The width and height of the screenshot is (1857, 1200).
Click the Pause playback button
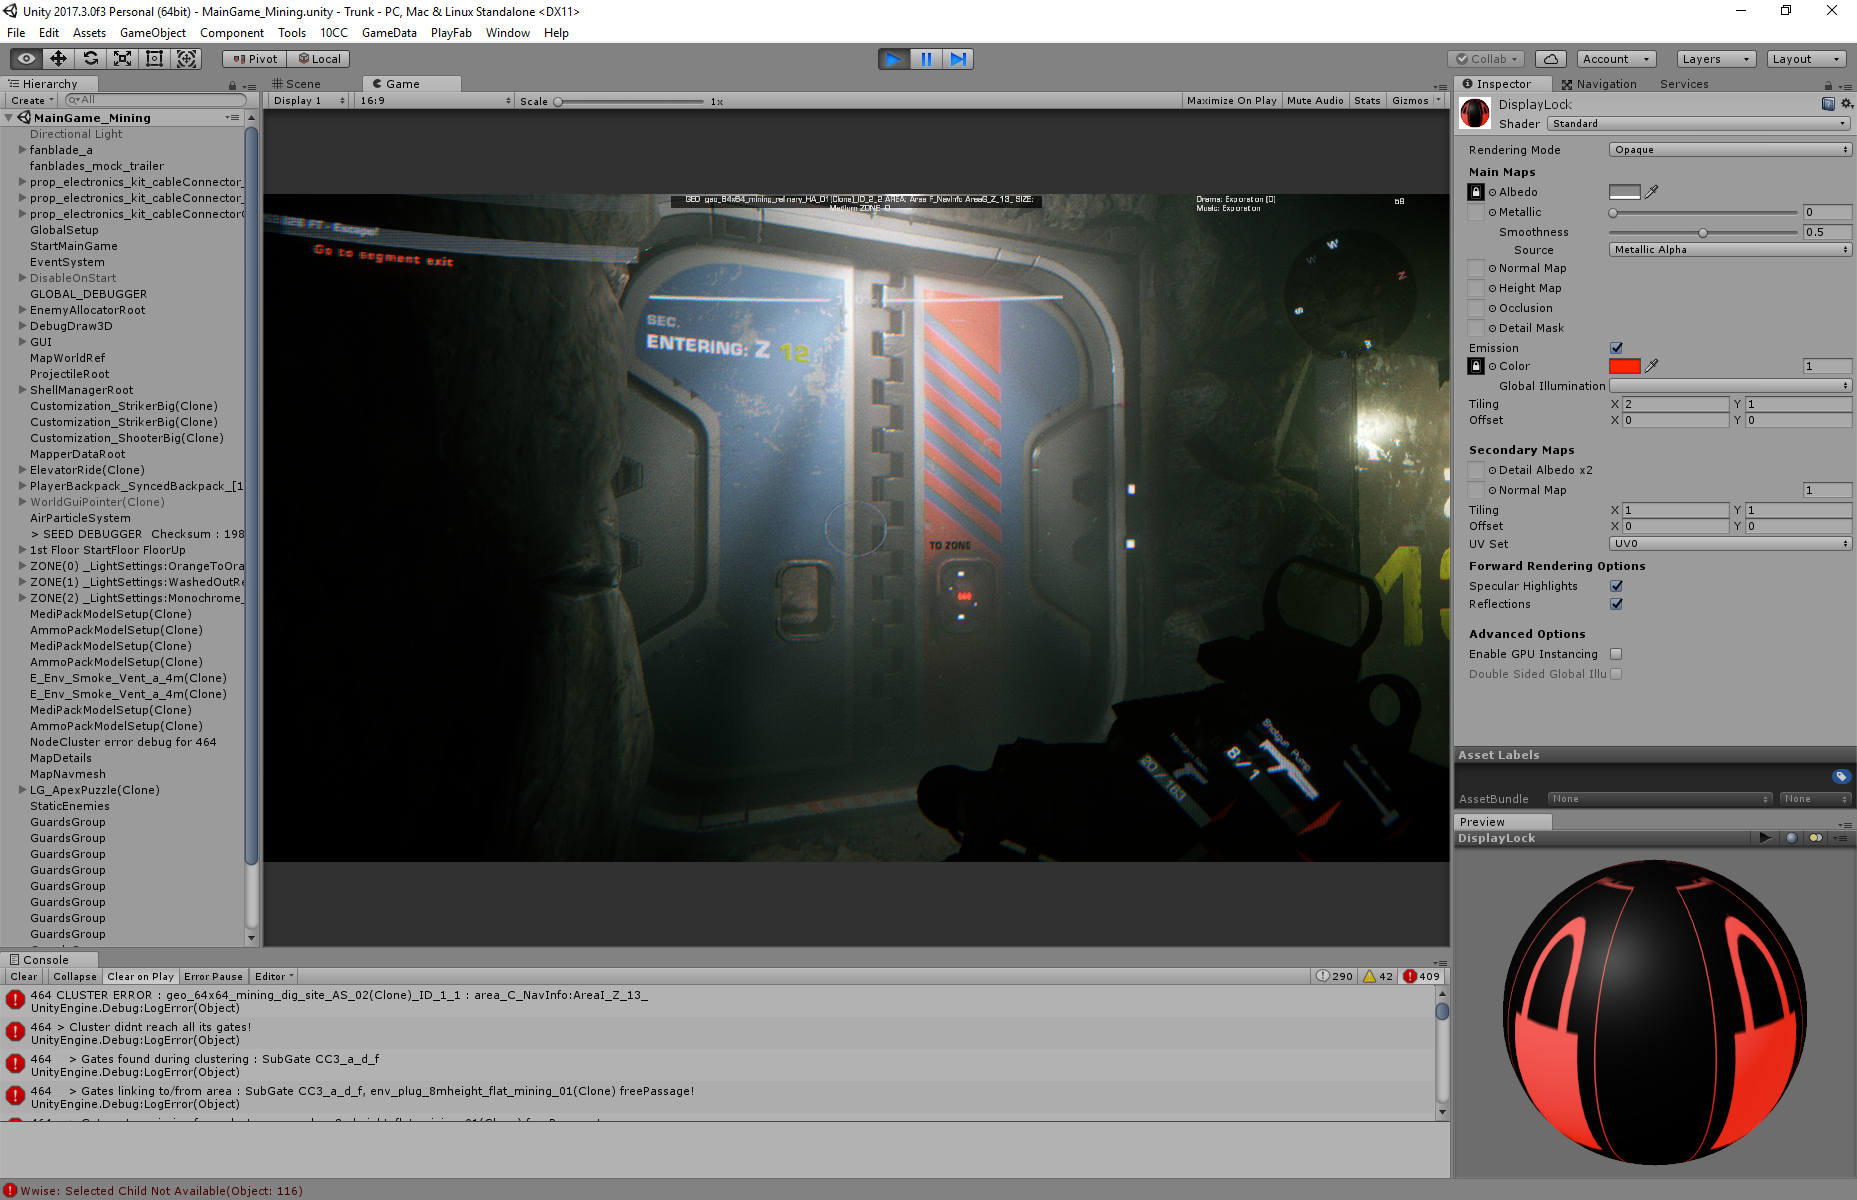click(926, 59)
